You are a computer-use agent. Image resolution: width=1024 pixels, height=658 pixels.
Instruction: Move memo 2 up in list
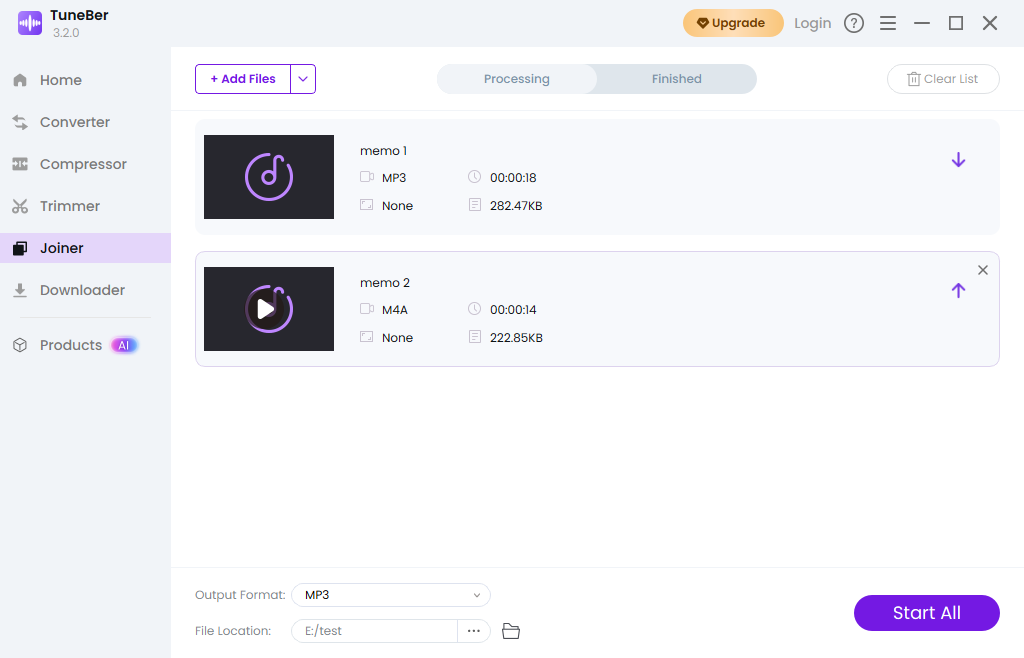958,290
